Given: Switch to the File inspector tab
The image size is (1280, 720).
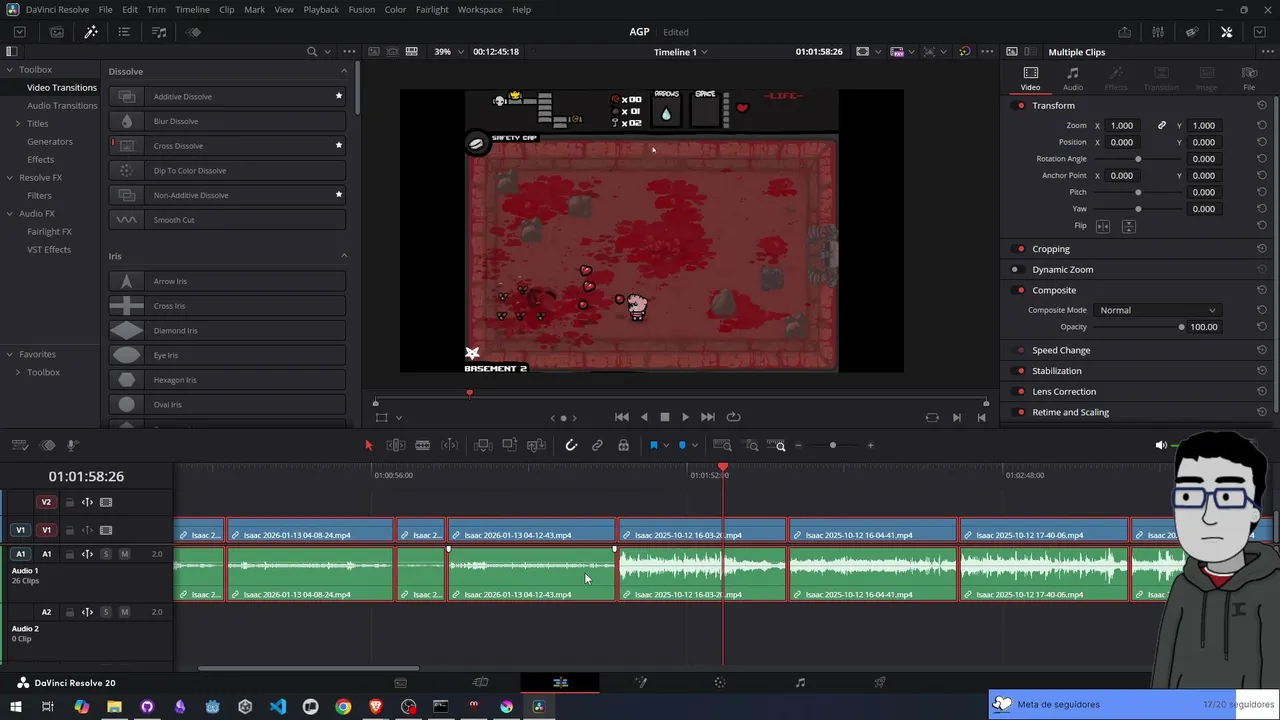Looking at the screenshot, I should [1249, 79].
